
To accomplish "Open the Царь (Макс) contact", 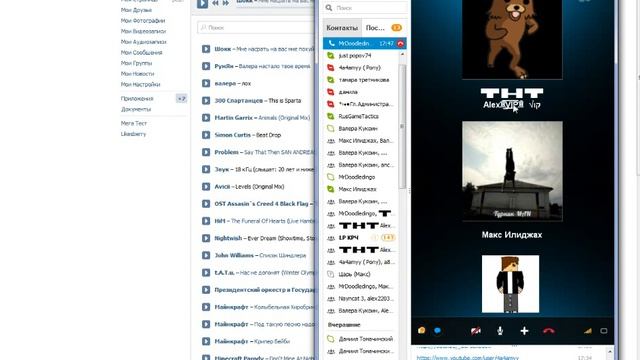I will [354, 274].
